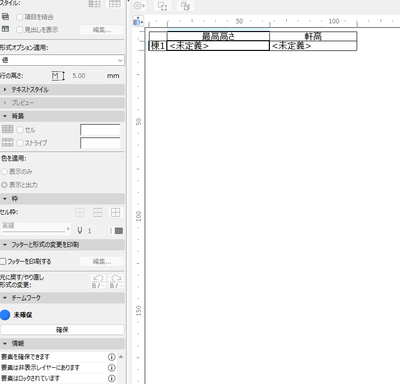Expand the プレビュー section
The height and width of the screenshot is (384, 400).
[x=63, y=103]
